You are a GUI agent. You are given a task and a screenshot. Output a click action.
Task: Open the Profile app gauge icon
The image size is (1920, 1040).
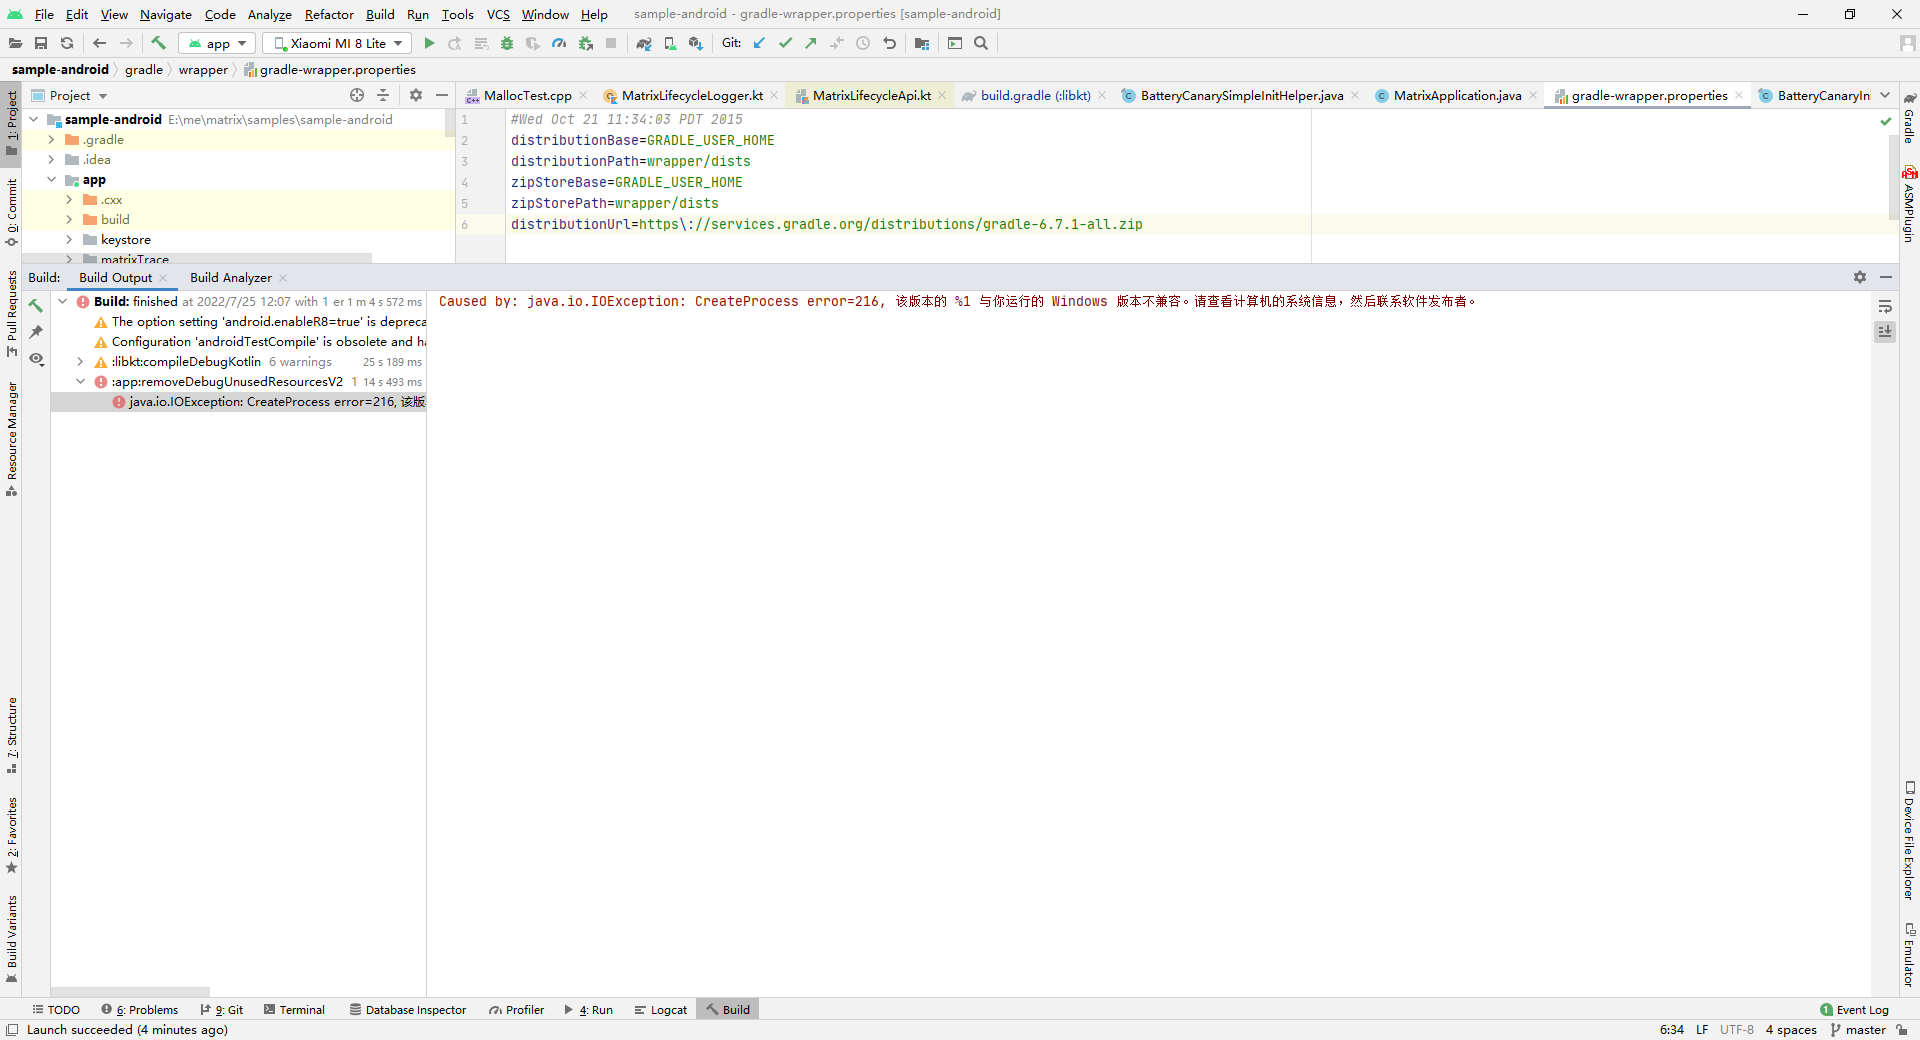pos(559,43)
